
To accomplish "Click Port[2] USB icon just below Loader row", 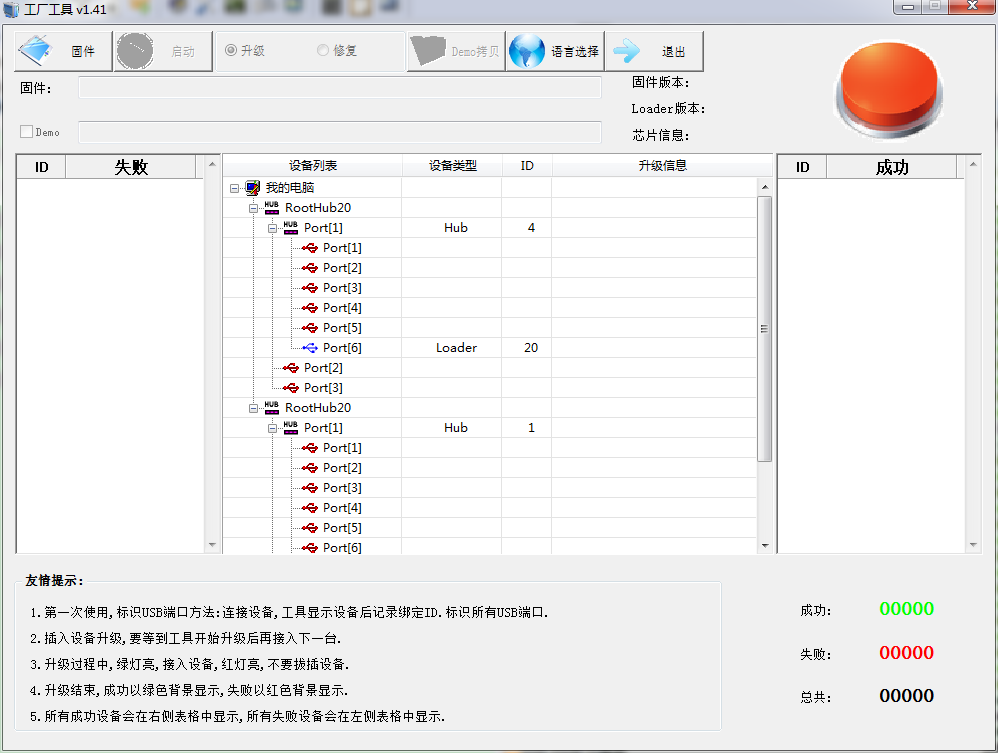I will (291, 367).
